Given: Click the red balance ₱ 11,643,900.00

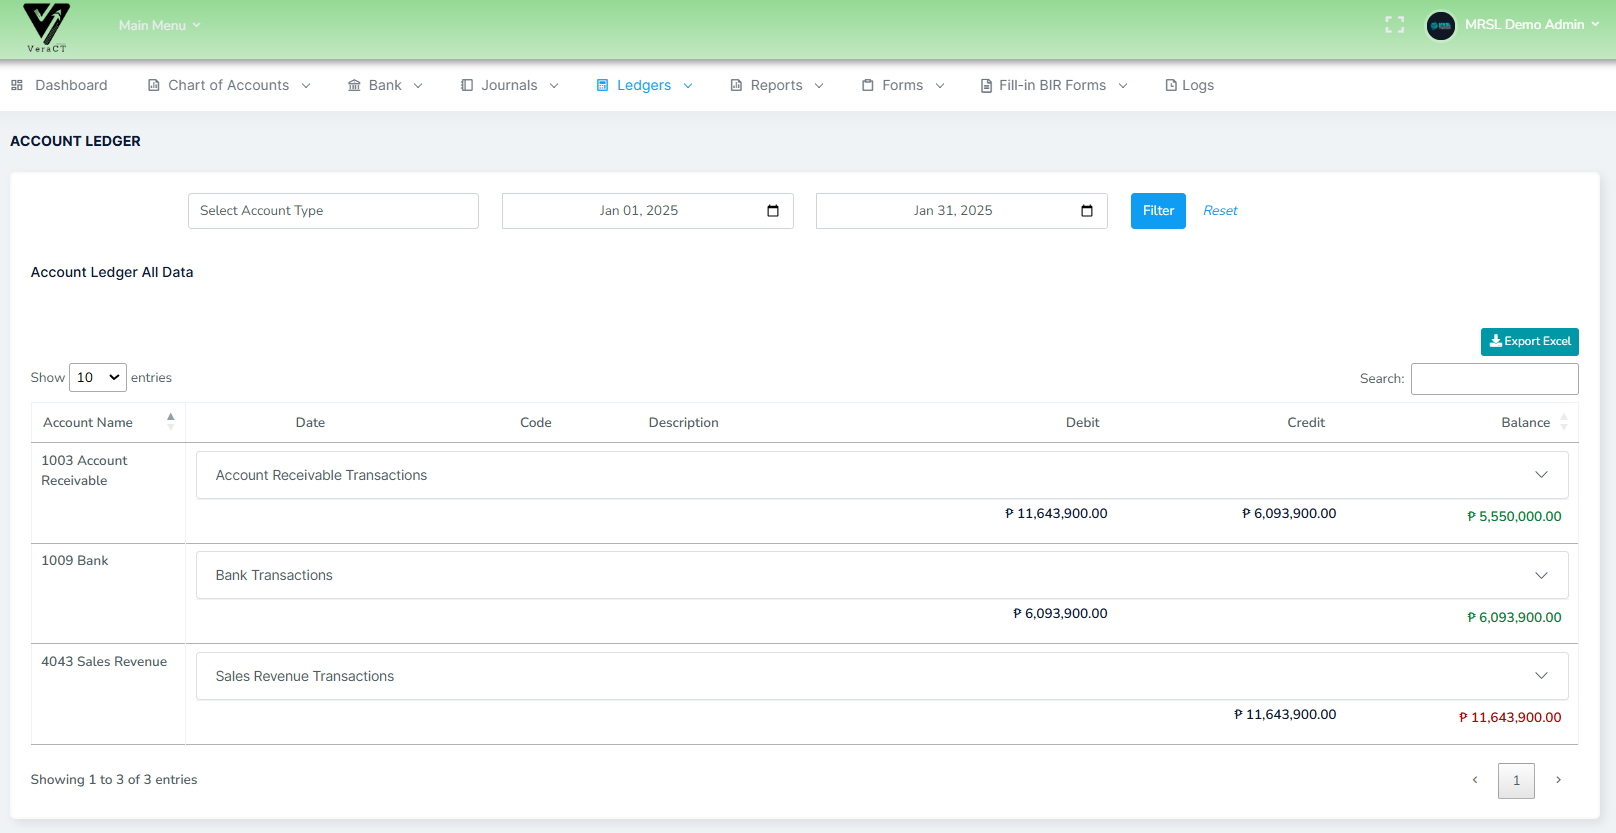Looking at the screenshot, I should click(1510, 718).
